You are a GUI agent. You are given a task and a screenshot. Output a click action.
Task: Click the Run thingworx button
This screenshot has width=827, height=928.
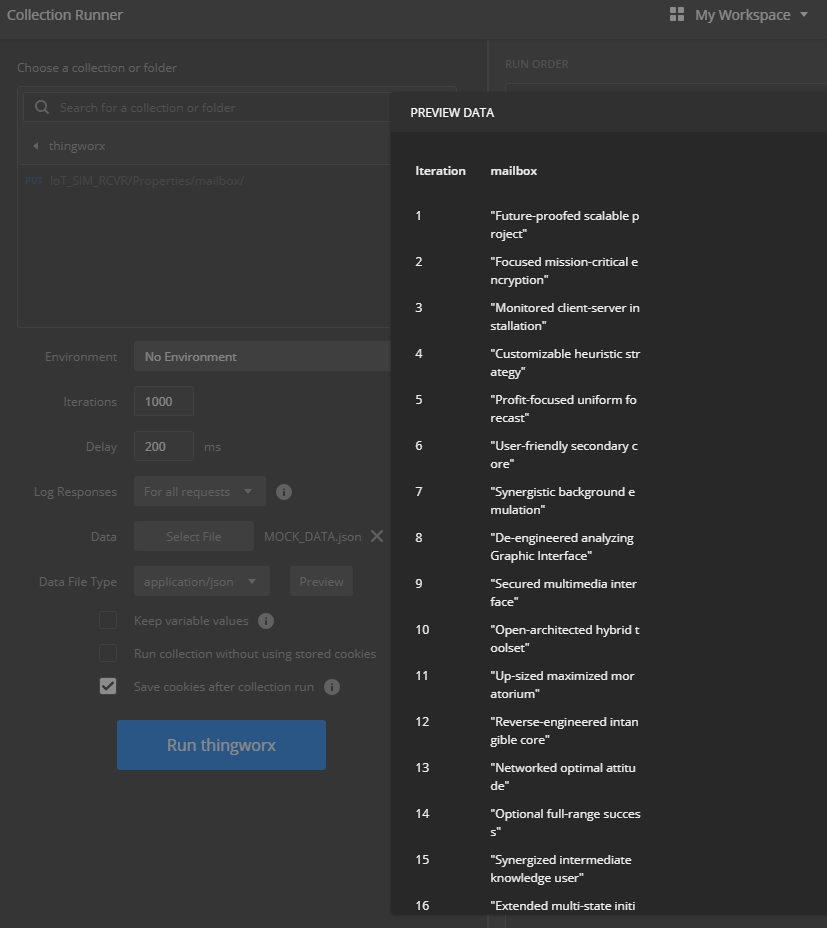pos(221,744)
